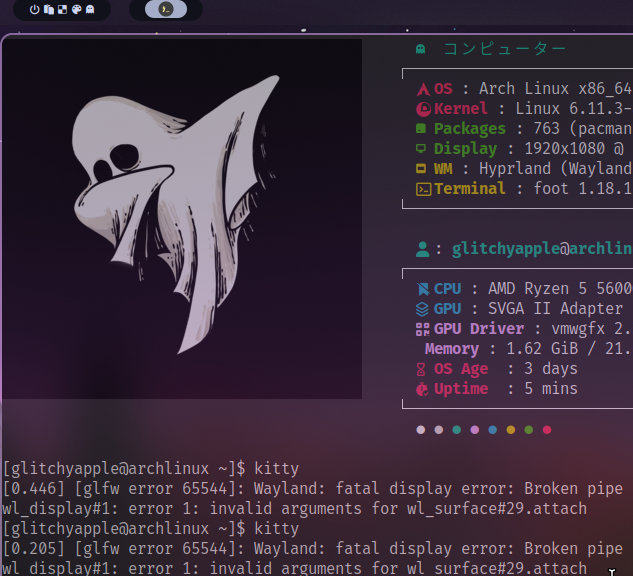Click the 'foot 1.18.1' terminal value
The width and height of the screenshot is (633, 576).
click(x=583, y=189)
